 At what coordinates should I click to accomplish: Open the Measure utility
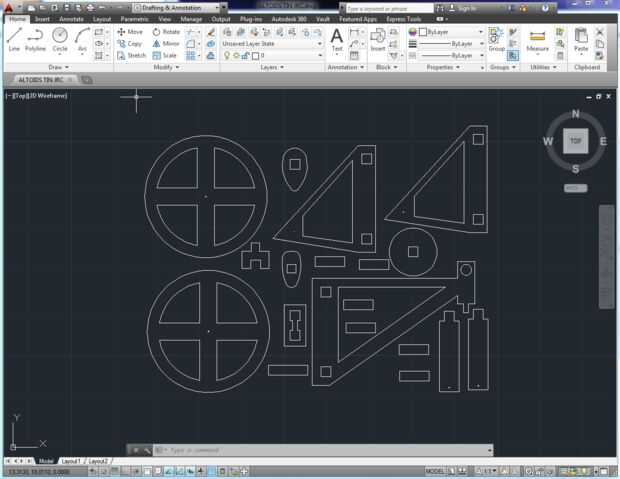537,40
